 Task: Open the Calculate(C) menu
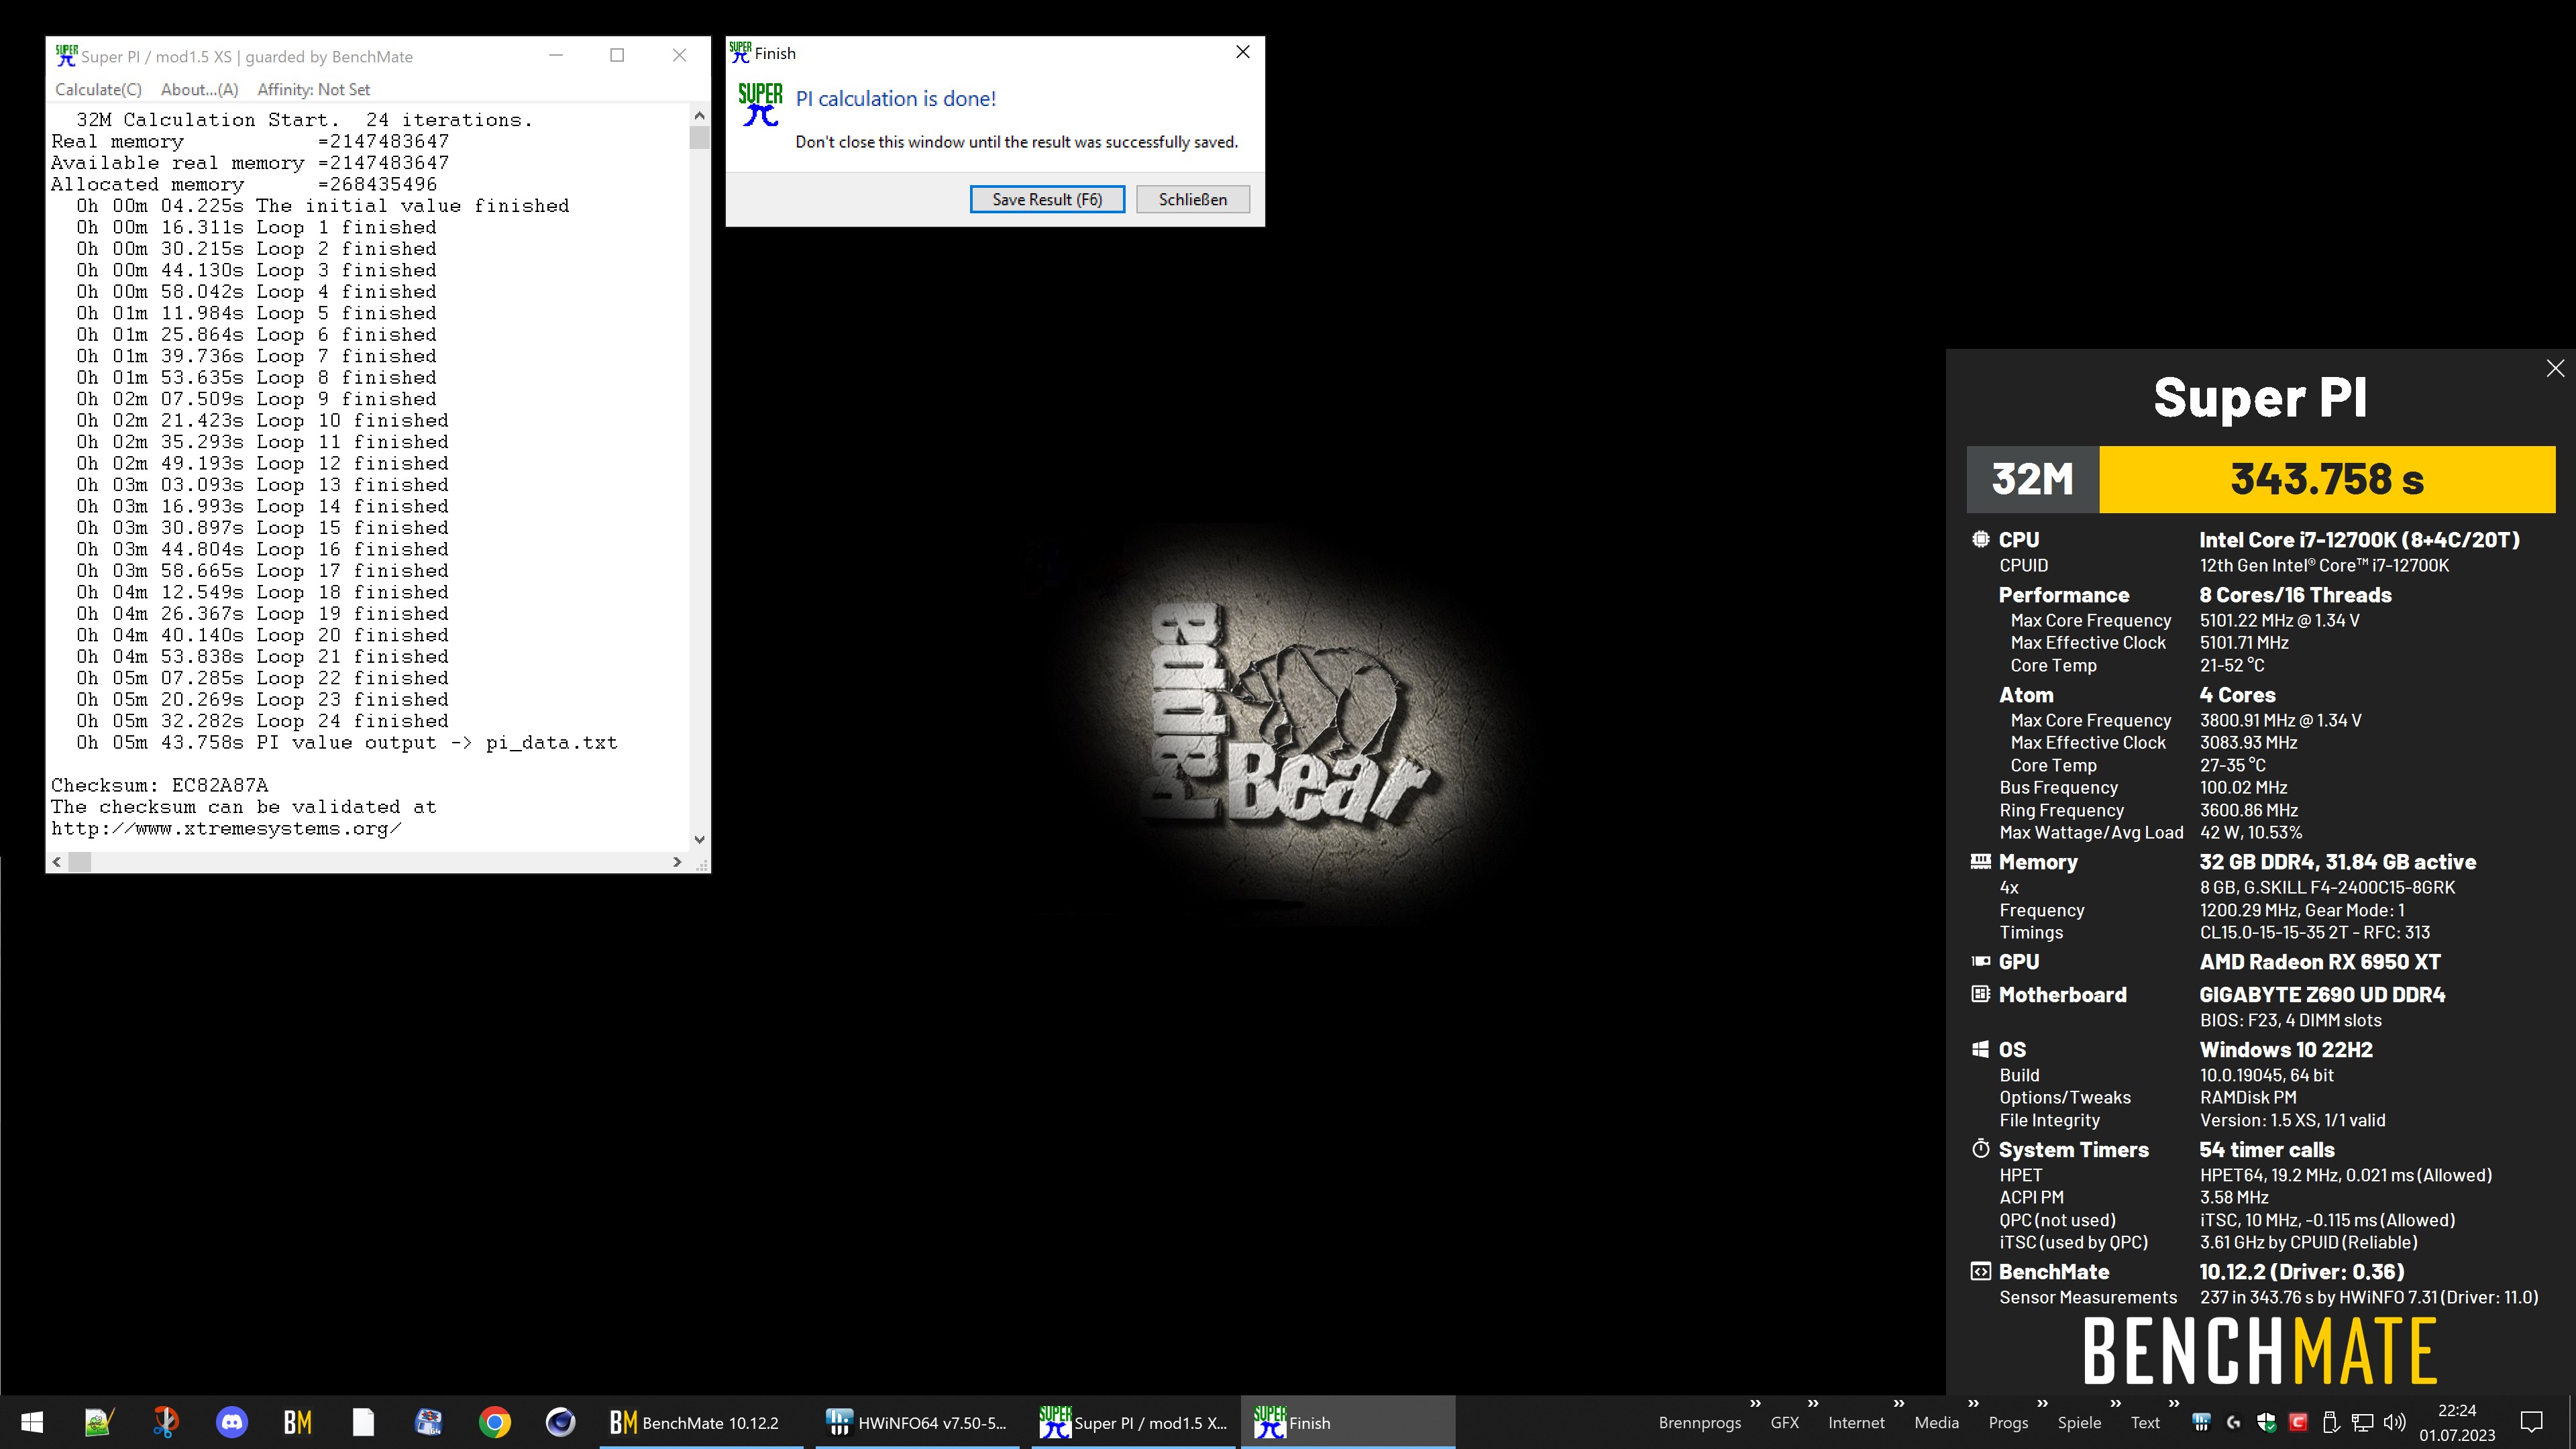98,89
